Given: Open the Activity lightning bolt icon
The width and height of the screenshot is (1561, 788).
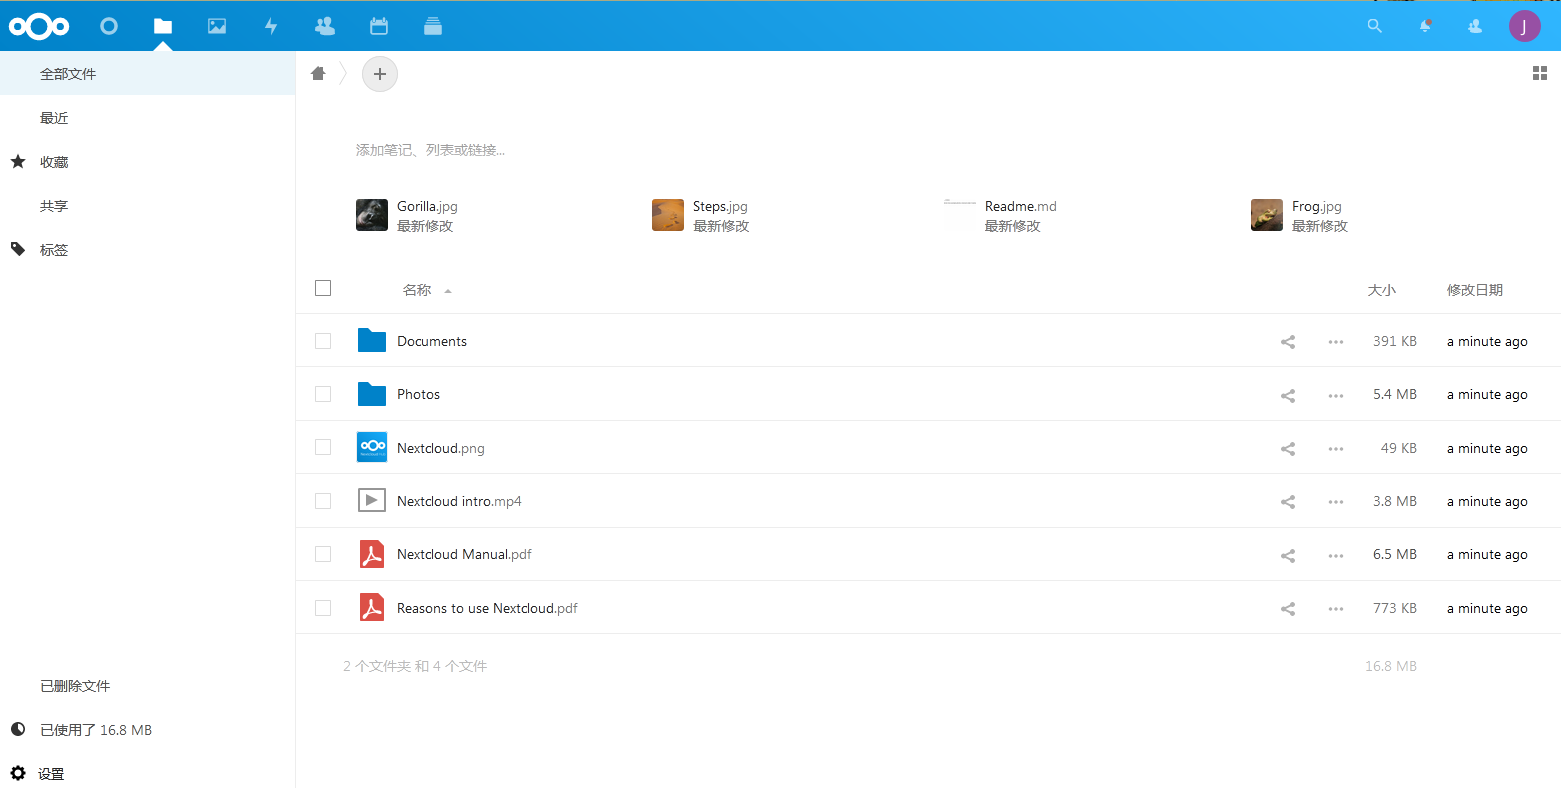Looking at the screenshot, I should click(x=271, y=27).
